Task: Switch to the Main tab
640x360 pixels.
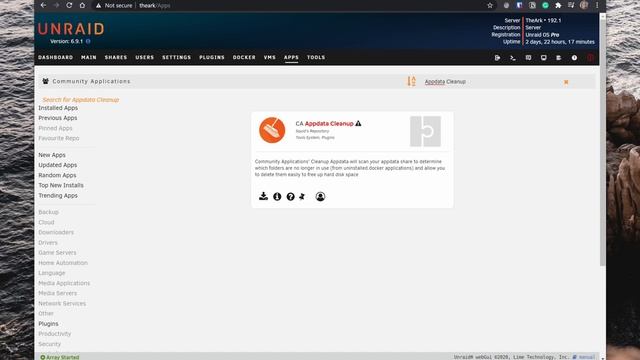Action: (89, 58)
